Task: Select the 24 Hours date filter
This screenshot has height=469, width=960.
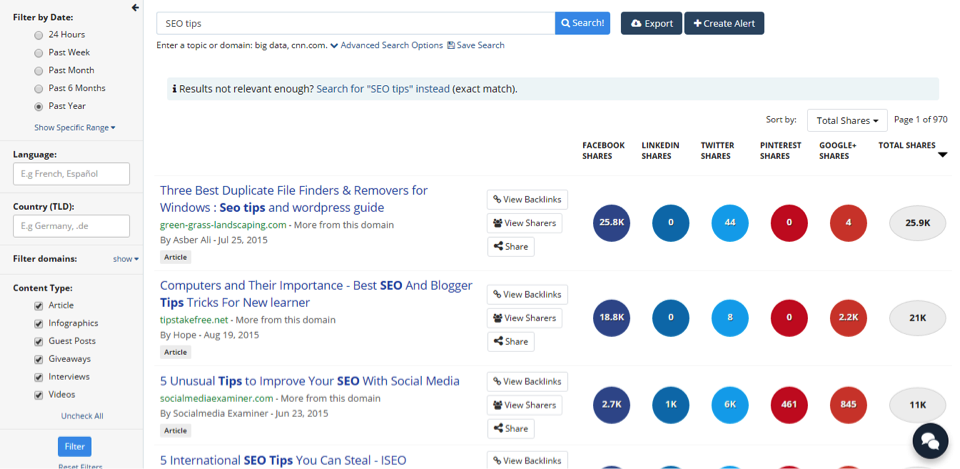Action: coord(39,35)
